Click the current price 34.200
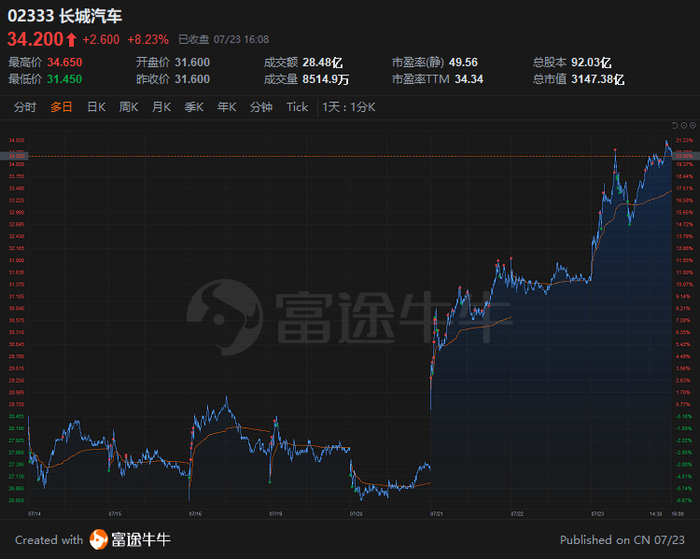 click(x=36, y=39)
